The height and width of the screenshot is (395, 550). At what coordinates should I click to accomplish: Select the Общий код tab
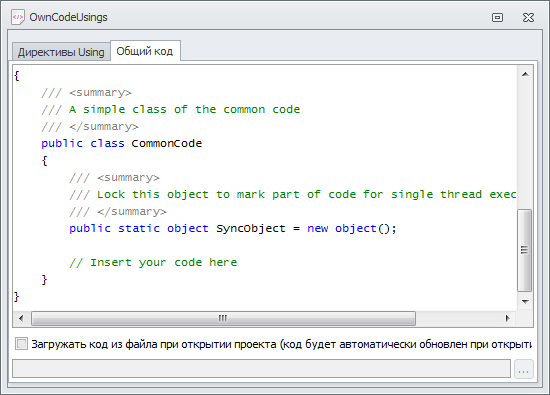click(x=145, y=51)
